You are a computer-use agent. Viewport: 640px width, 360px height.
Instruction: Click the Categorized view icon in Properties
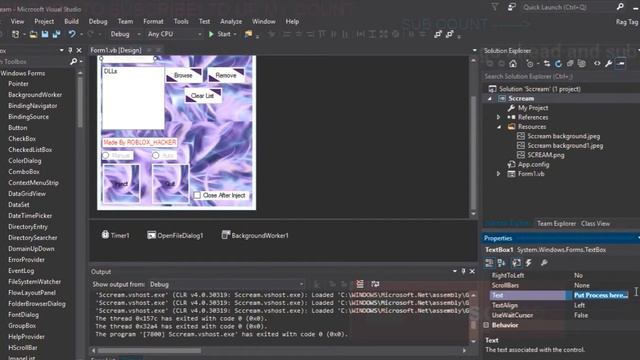[x=489, y=263]
